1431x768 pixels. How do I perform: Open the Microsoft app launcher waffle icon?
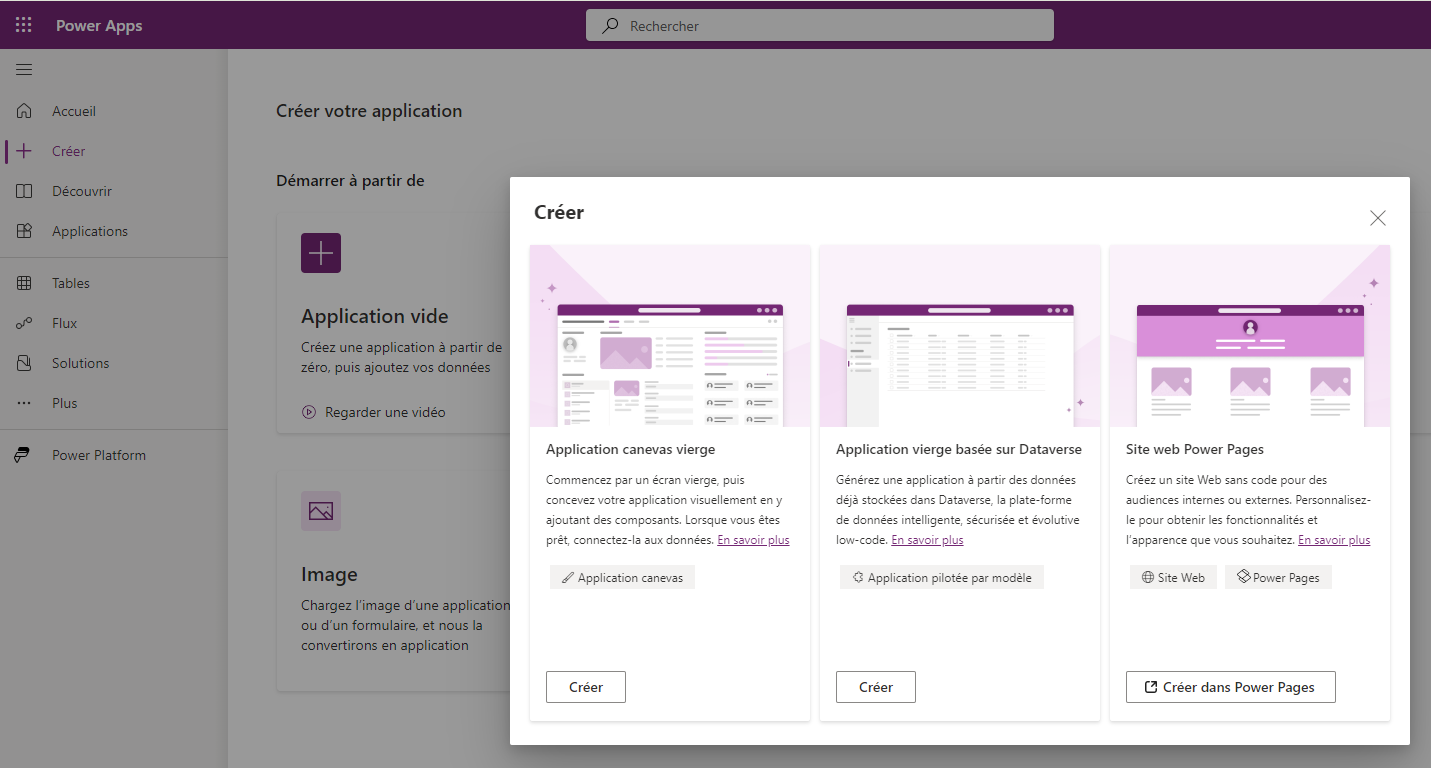click(23, 24)
